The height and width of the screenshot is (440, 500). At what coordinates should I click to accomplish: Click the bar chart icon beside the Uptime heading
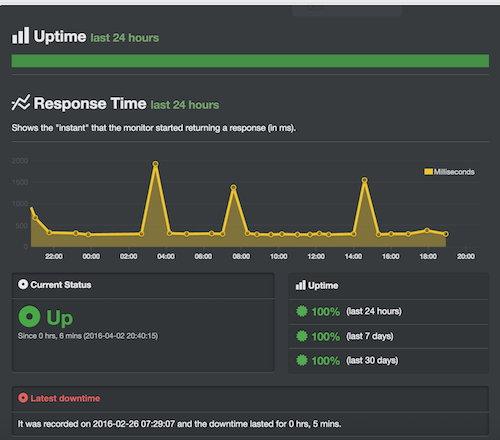[20, 36]
